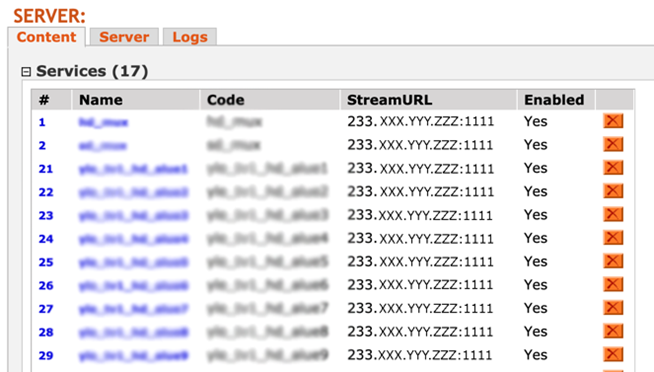Open the service number 23 link
Viewport: 654px width, 372px height.
click(x=46, y=216)
